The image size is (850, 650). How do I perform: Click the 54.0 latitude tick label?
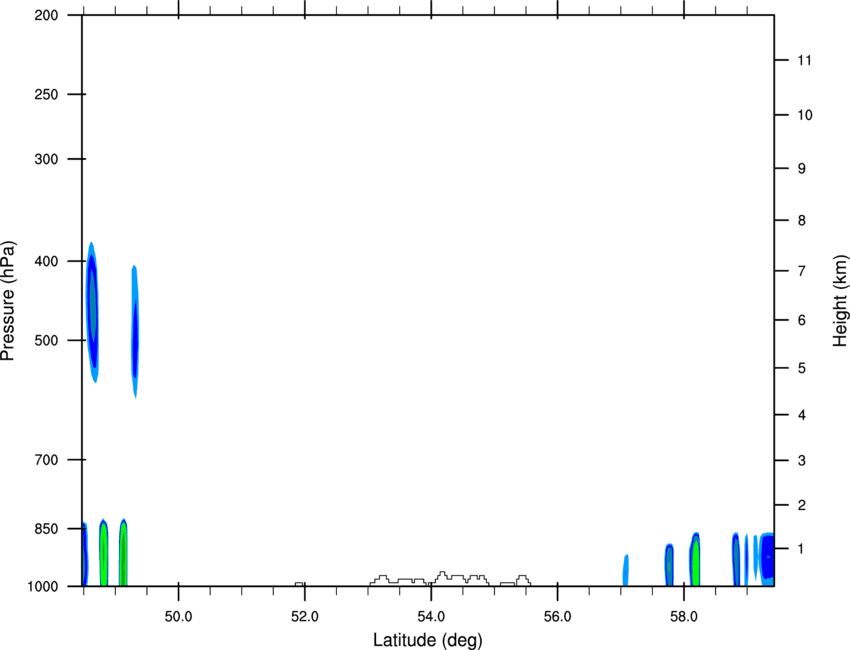click(x=431, y=617)
